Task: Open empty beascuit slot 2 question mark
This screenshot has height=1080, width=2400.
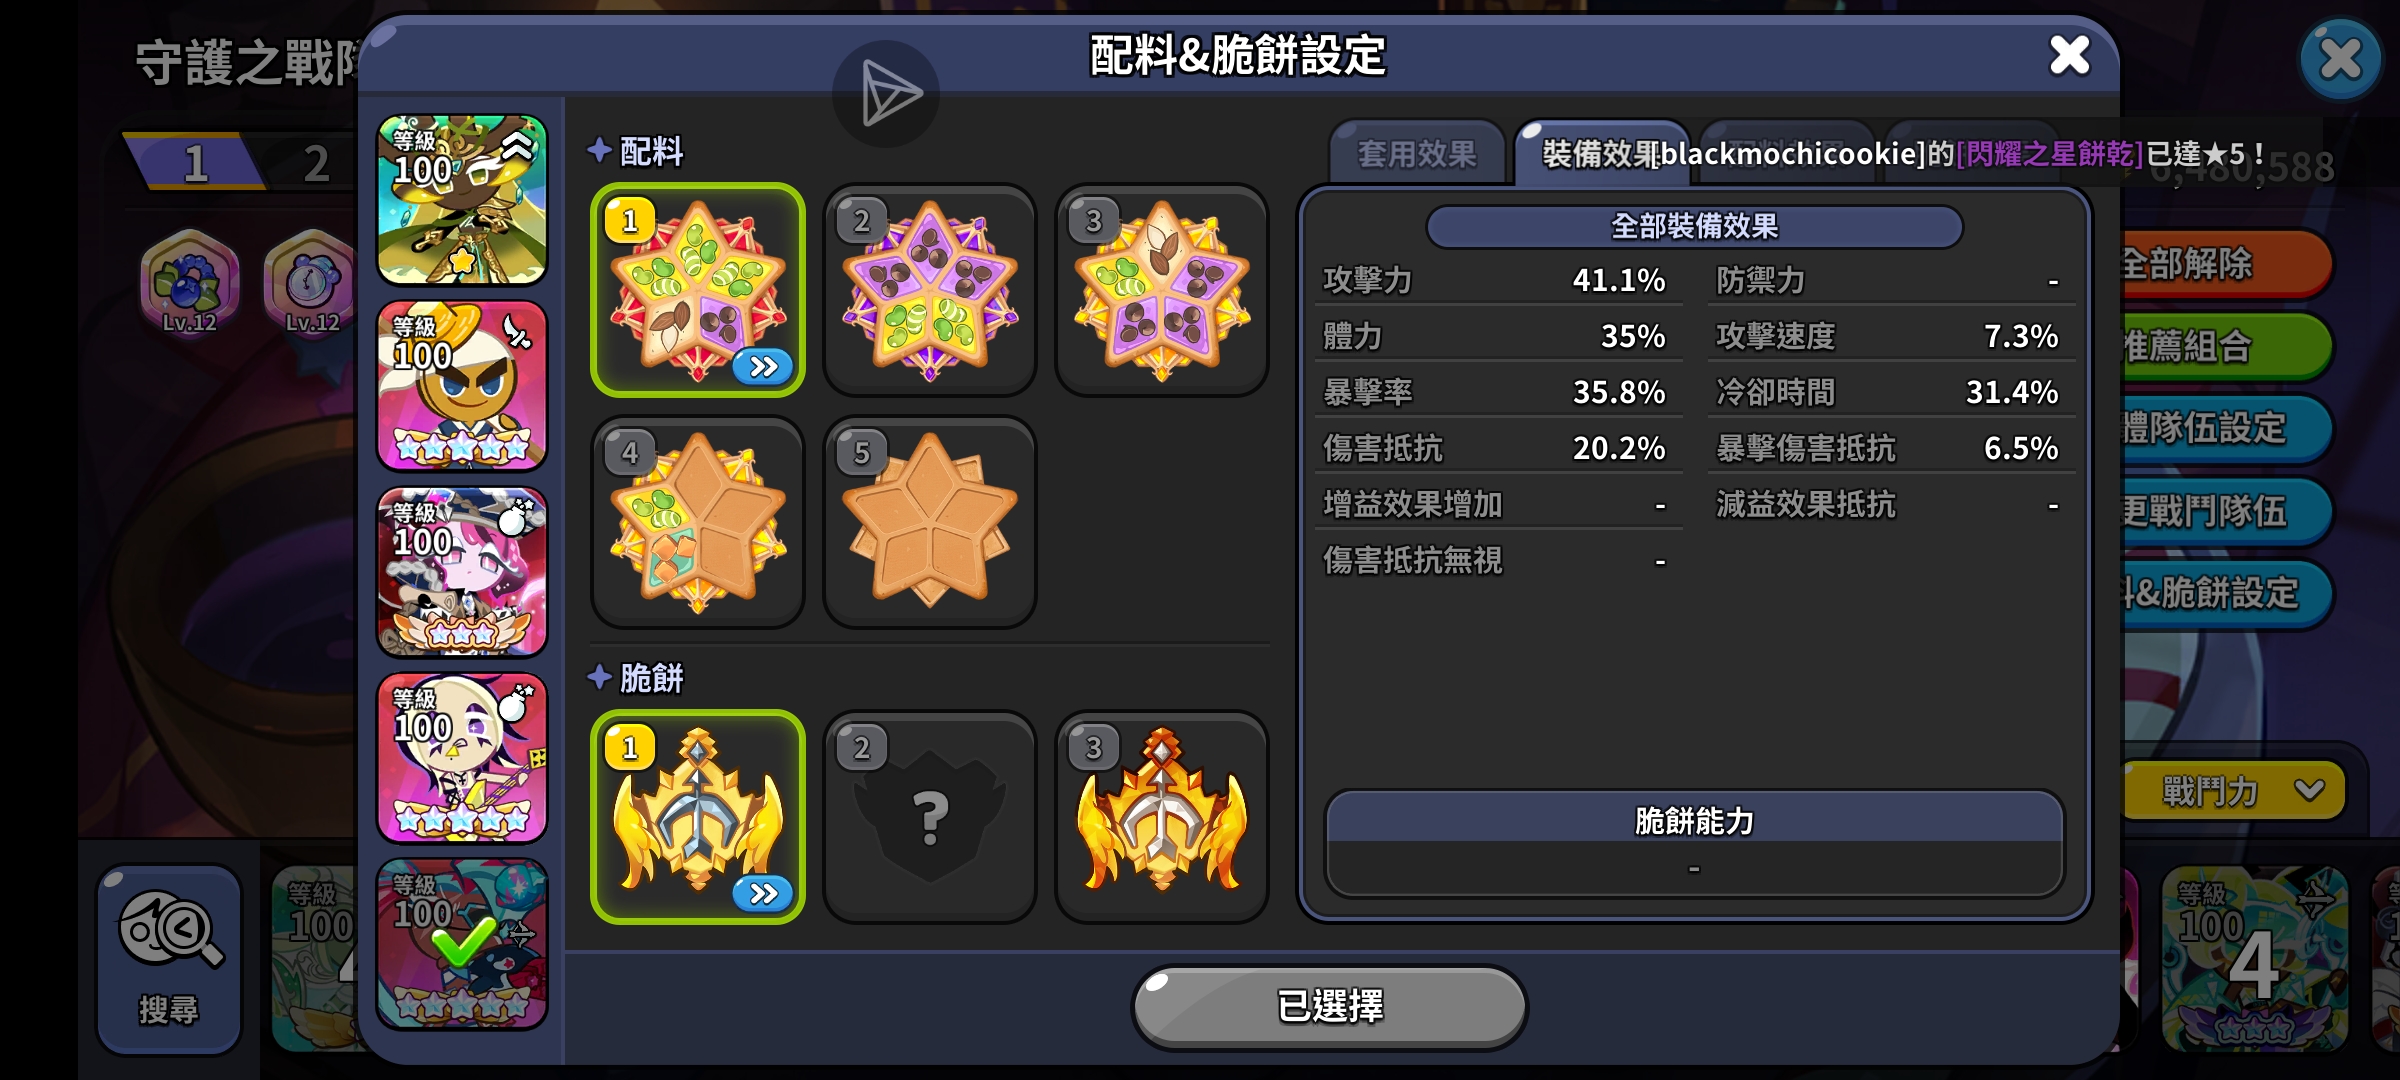Action: click(x=930, y=817)
